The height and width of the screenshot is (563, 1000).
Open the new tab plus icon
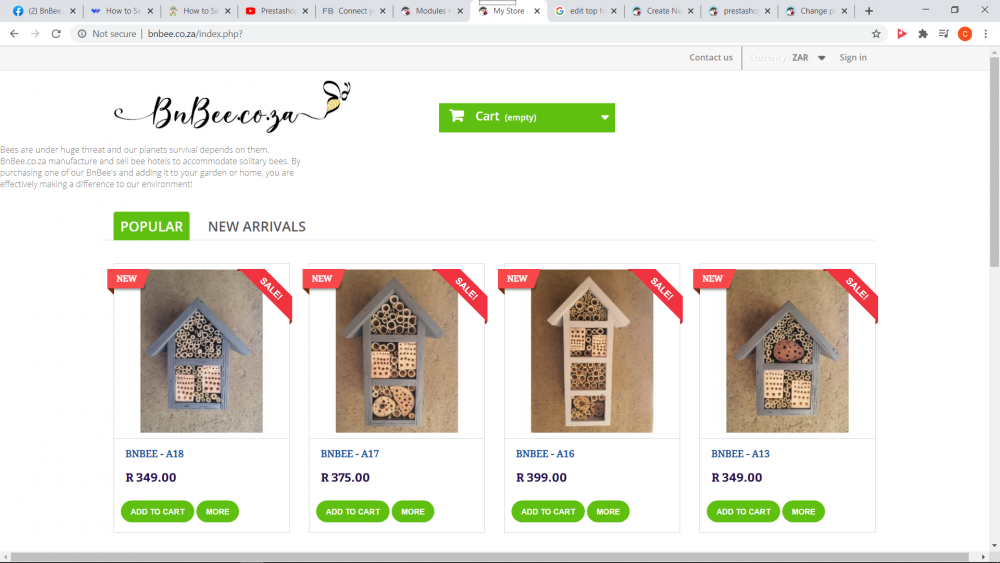[869, 11]
